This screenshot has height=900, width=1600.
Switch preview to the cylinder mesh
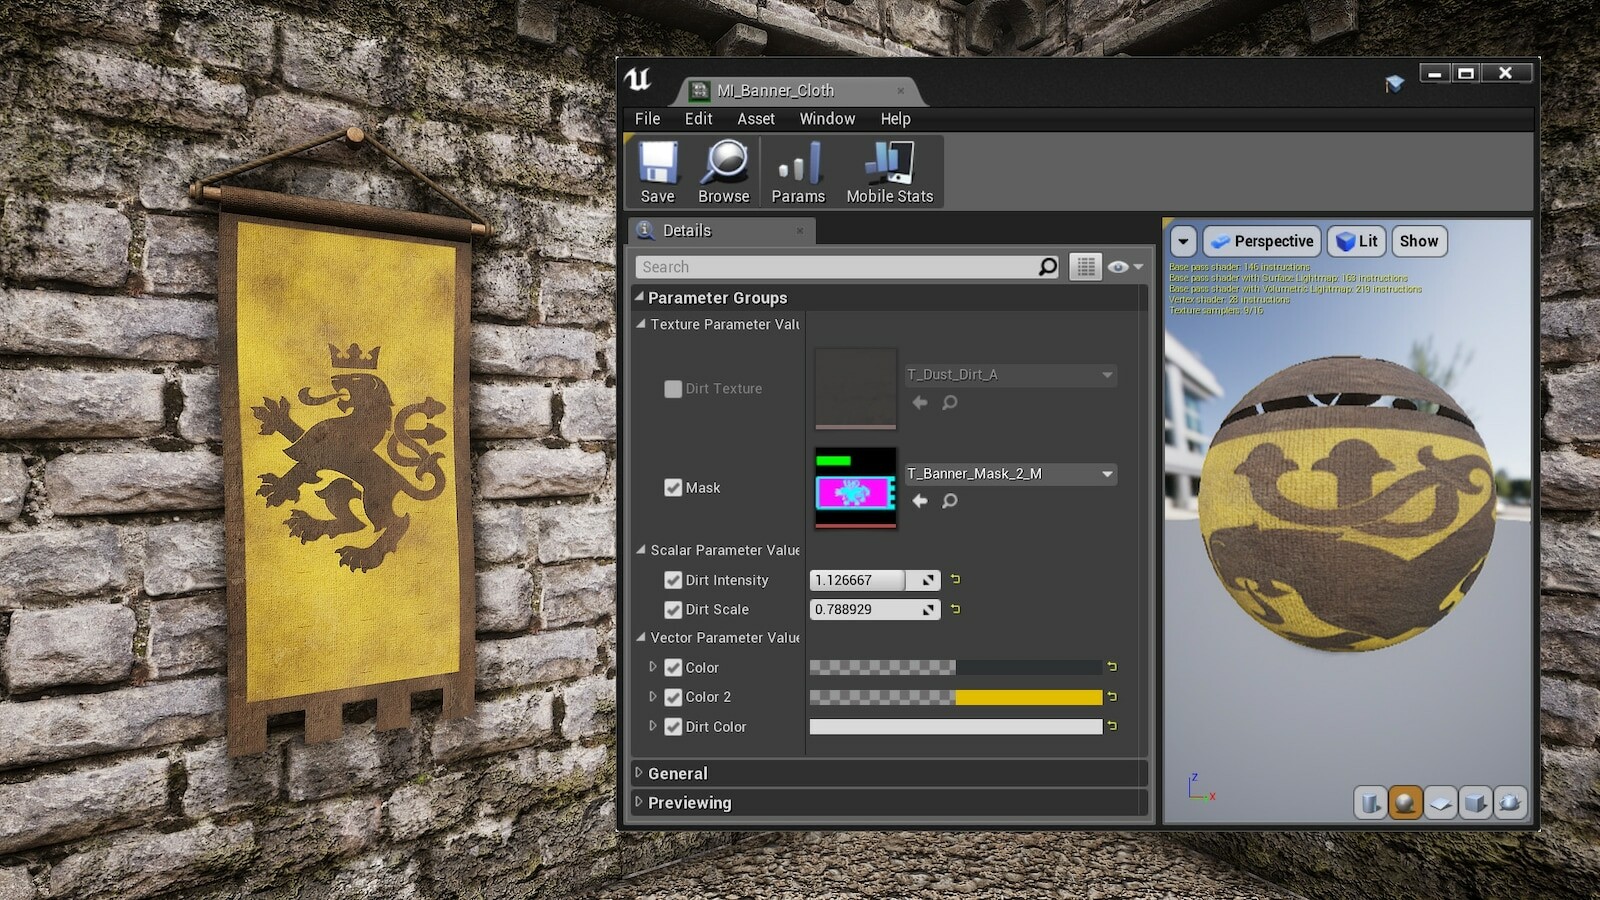point(1370,802)
